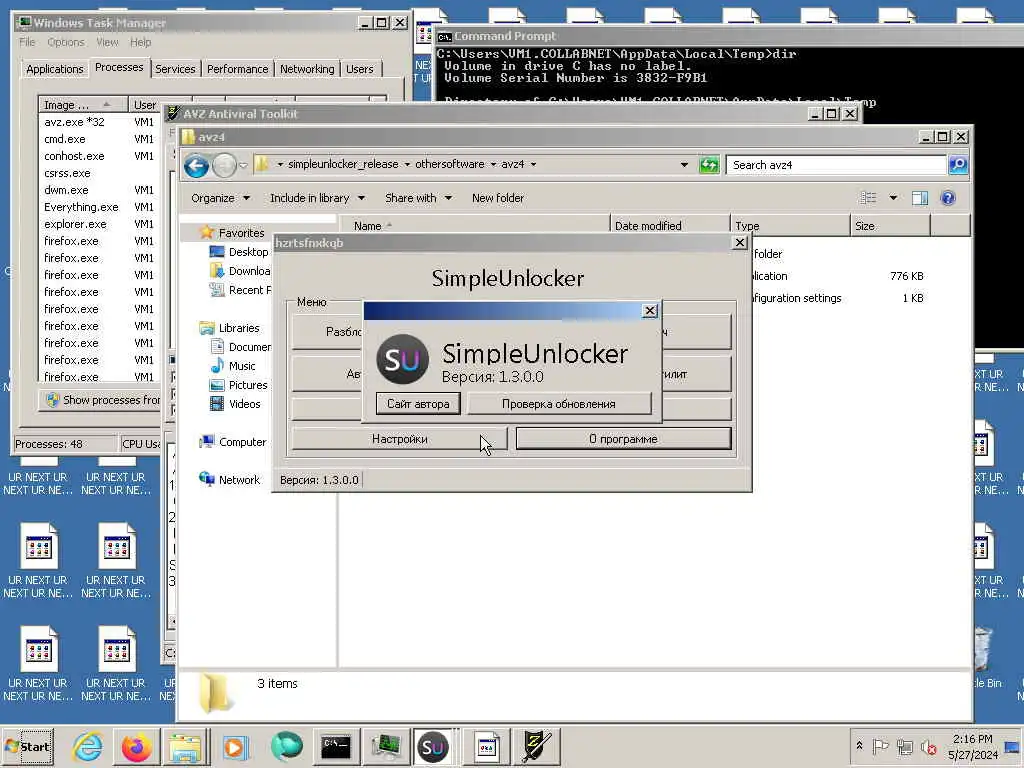Open the Organize dropdown menu
Viewport: 1024px width, 768px height.
coord(220,198)
